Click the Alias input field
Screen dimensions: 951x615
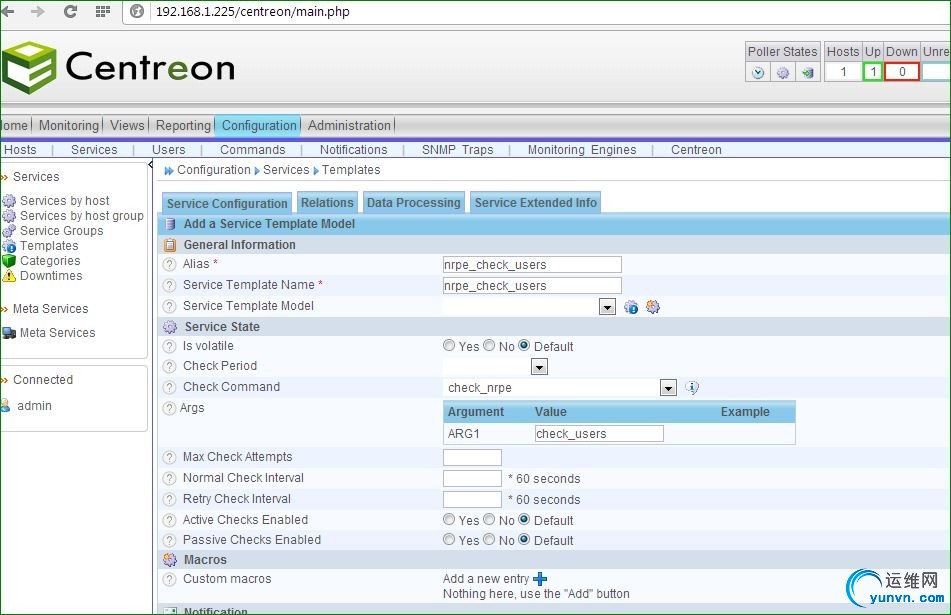(x=532, y=264)
